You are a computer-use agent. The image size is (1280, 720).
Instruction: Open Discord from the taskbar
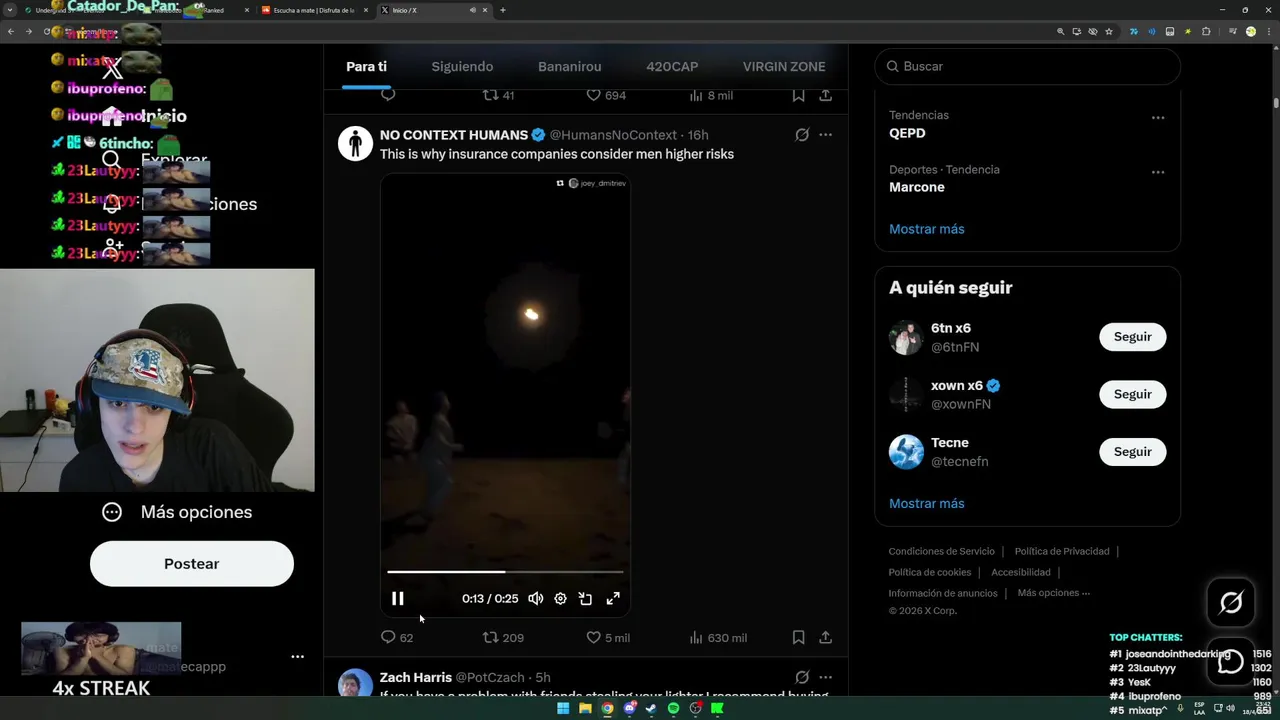[x=629, y=708]
